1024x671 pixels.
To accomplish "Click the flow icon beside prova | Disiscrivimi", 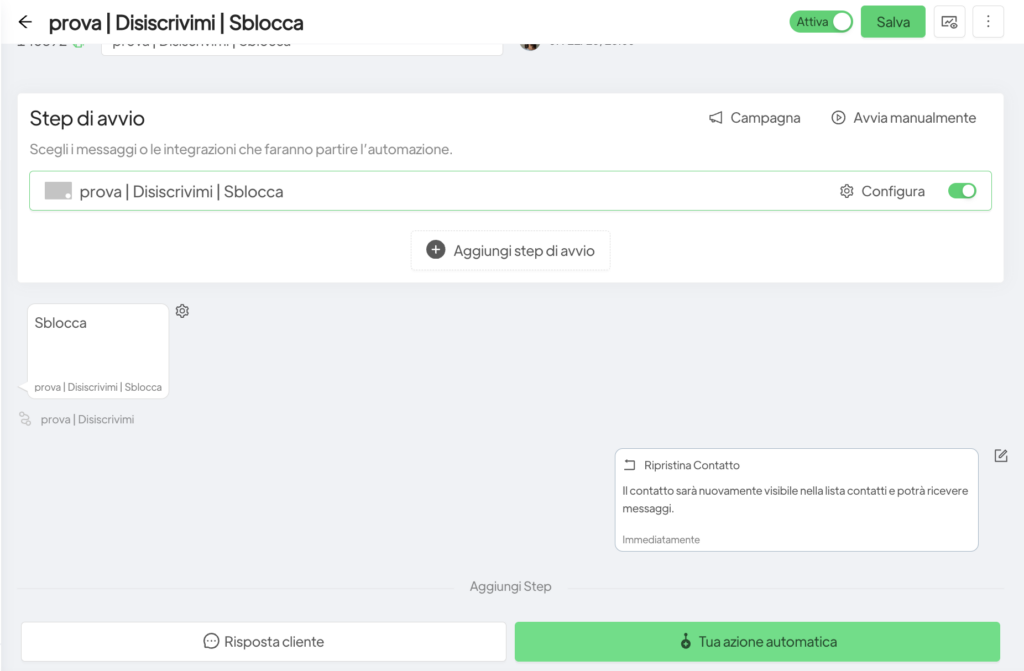I will pos(25,419).
